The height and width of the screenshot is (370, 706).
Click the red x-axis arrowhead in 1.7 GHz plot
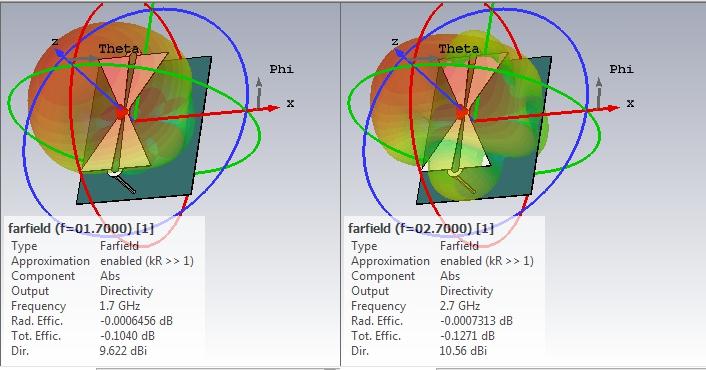272,108
